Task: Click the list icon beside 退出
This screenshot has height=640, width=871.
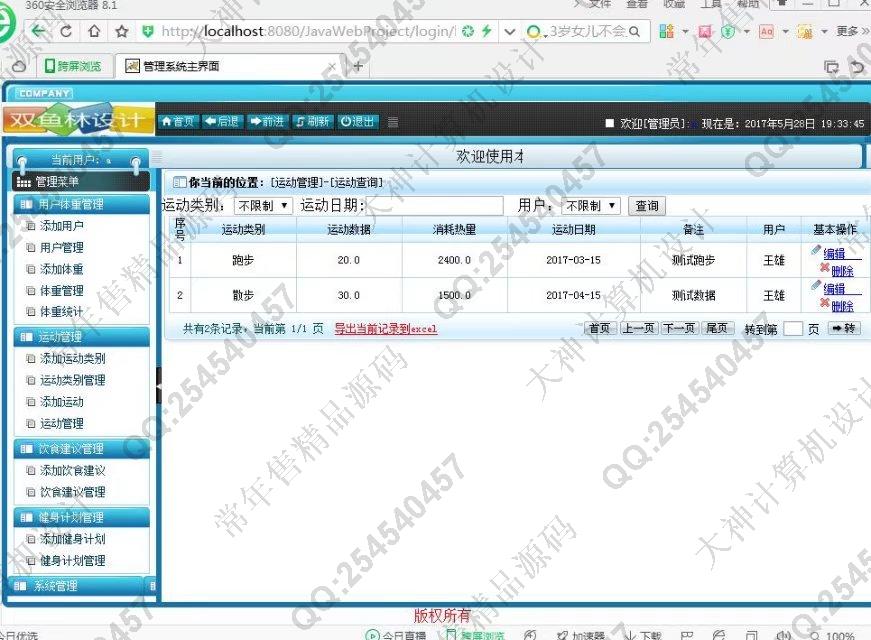Action: tap(393, 122)
